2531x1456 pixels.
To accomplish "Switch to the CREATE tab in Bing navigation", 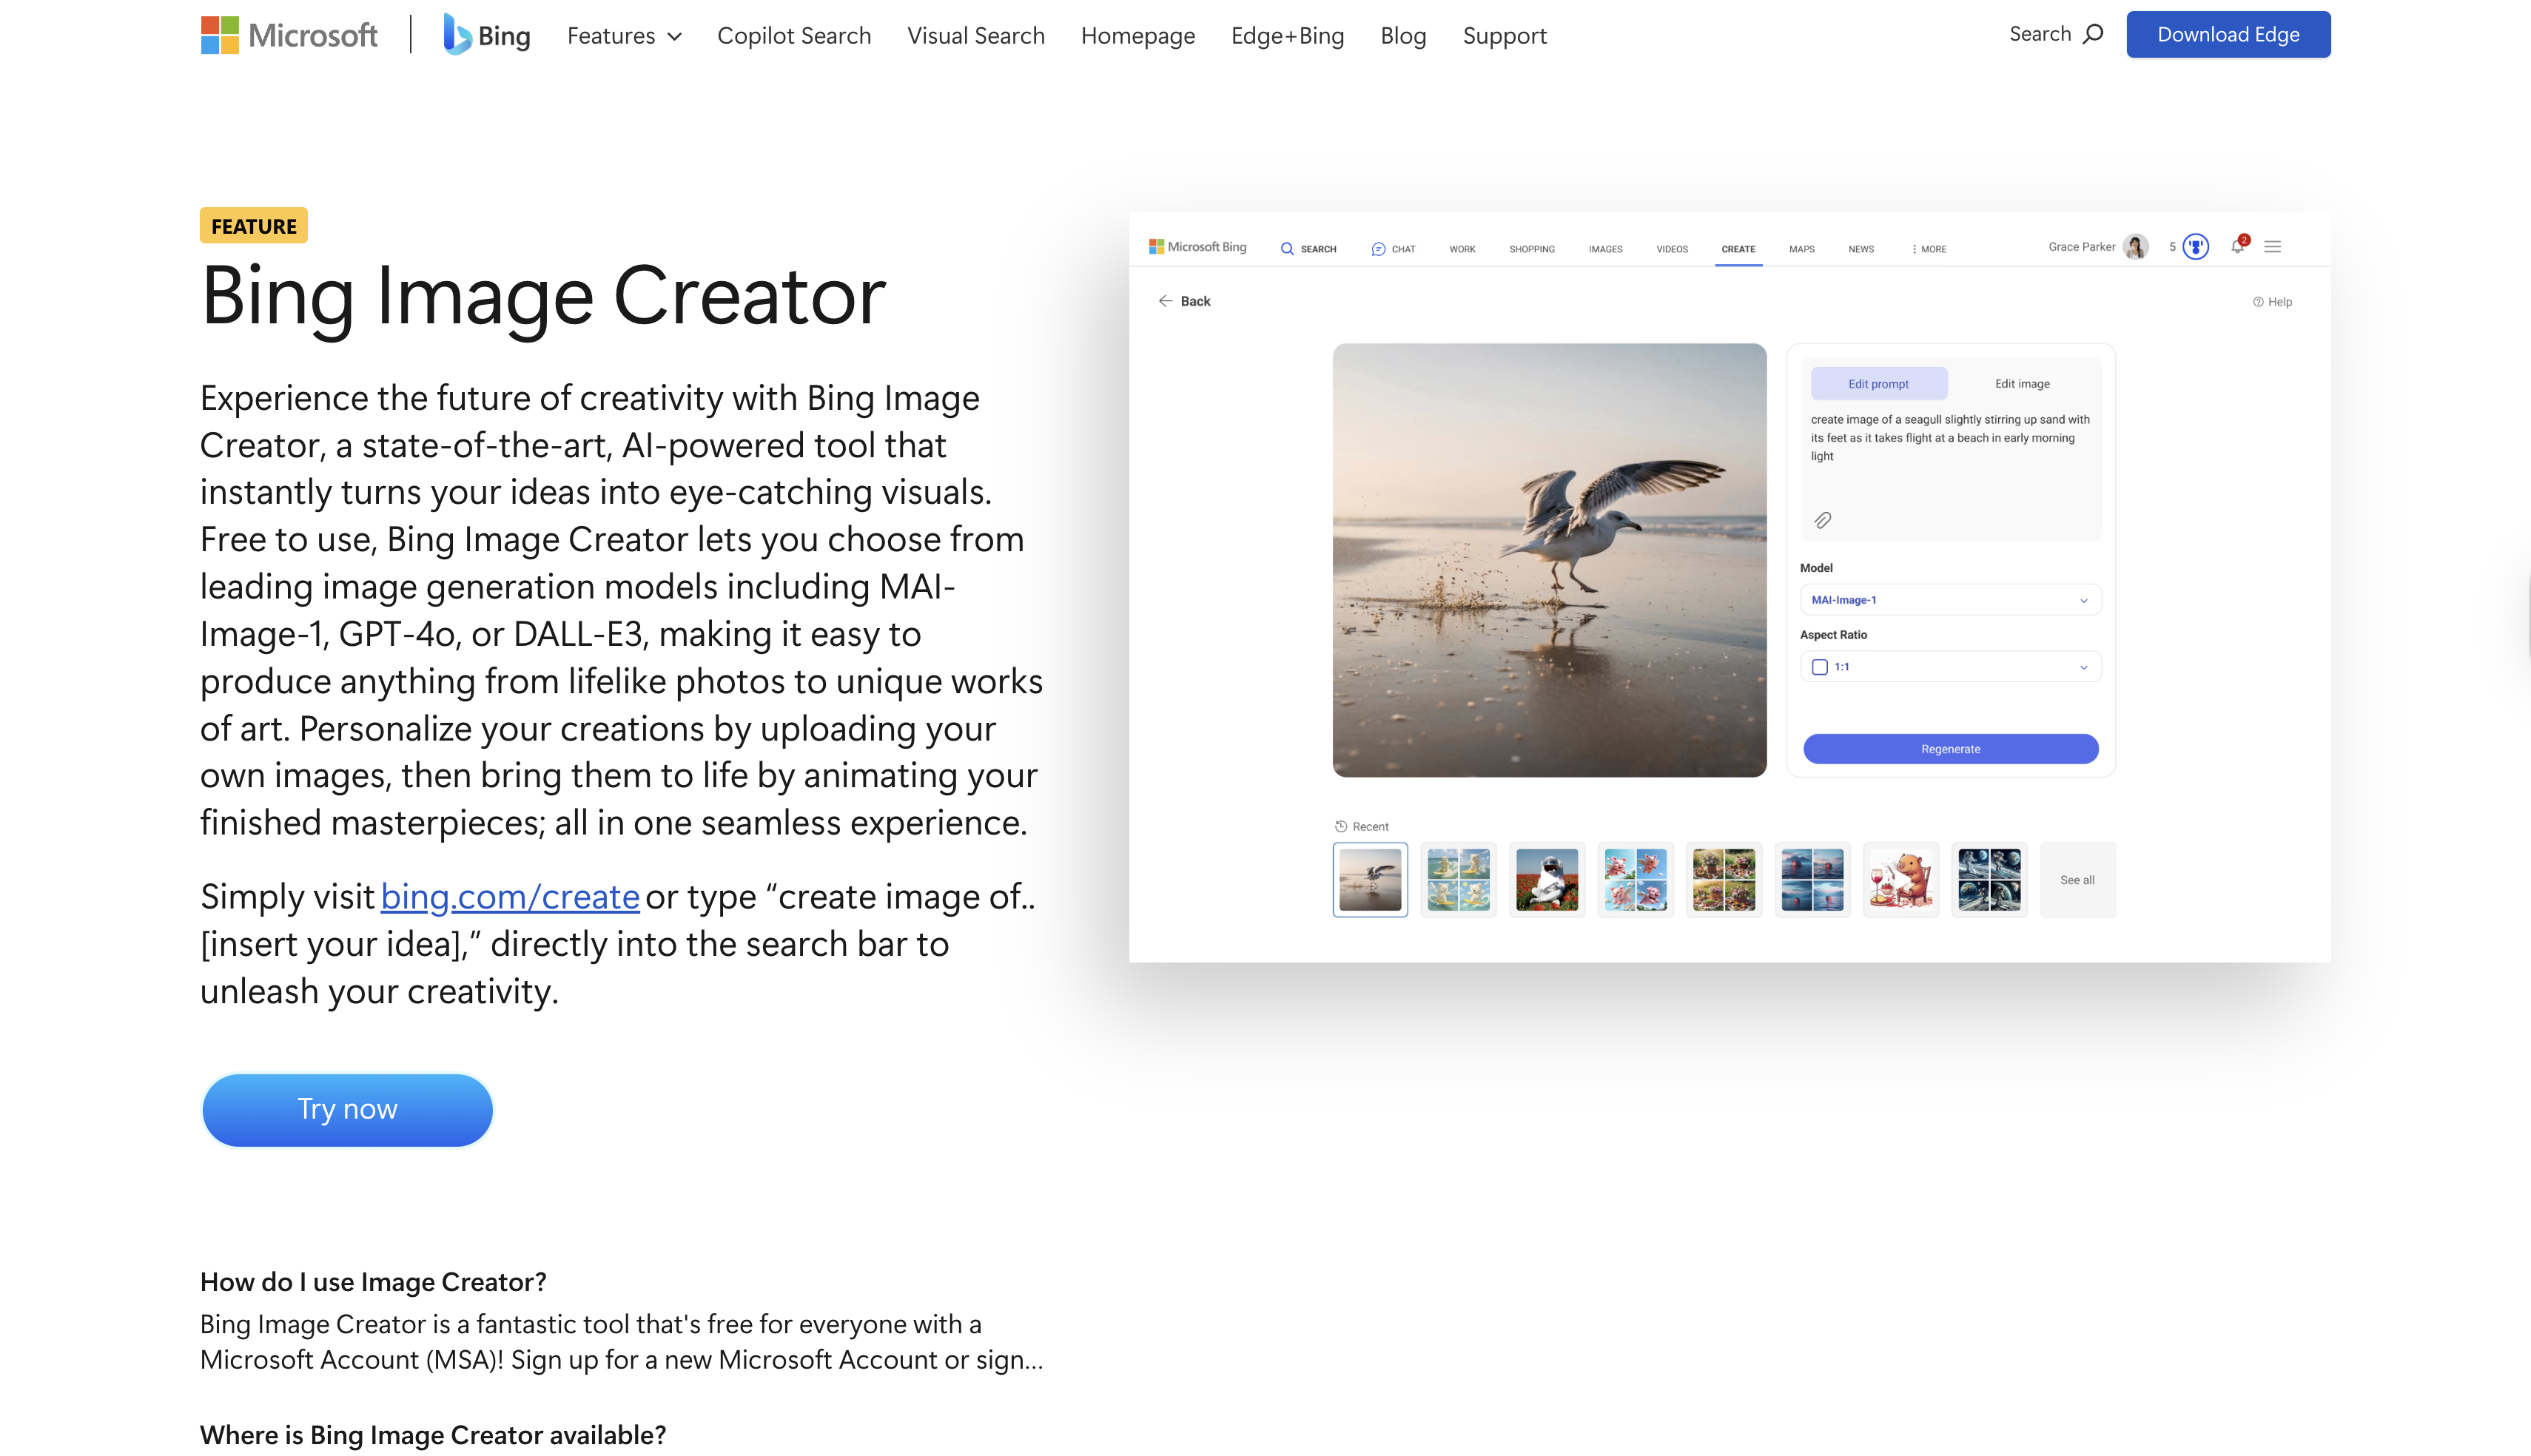I will [1738, 249].
